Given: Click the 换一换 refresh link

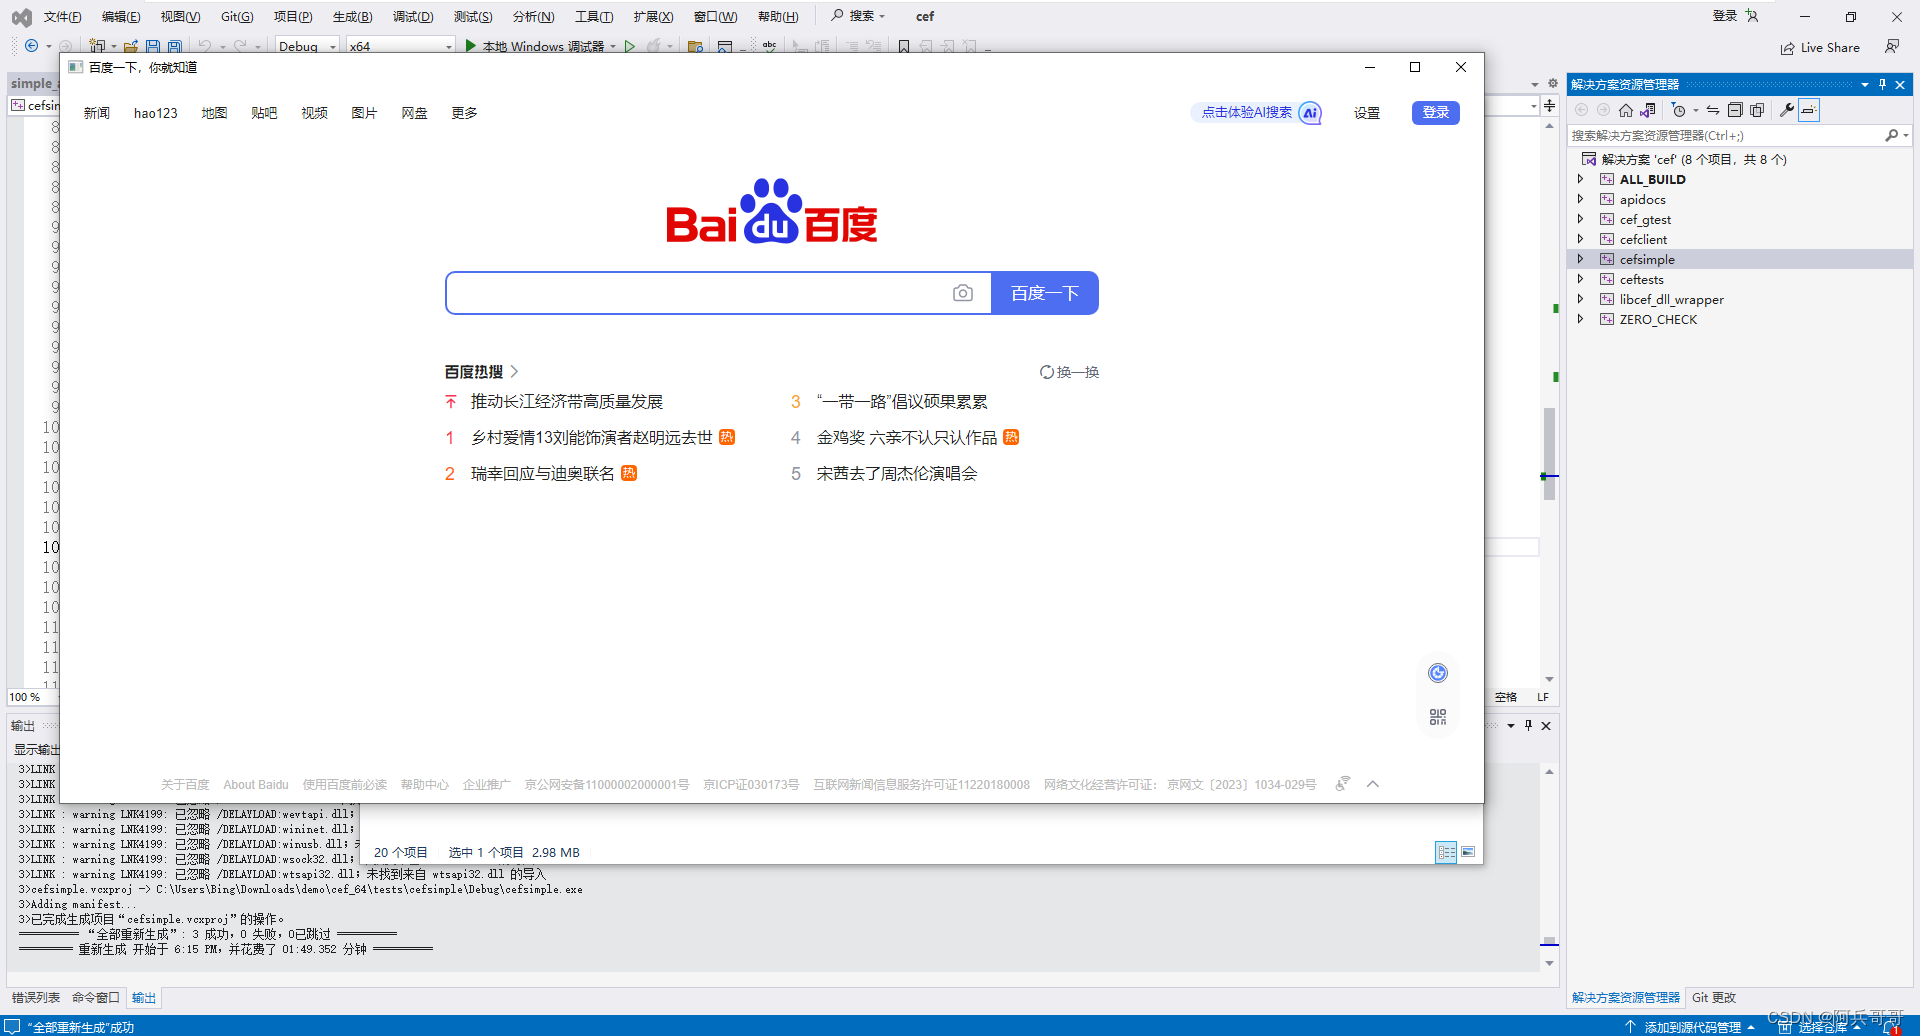Looking at the screenshot, I should pos(1069,372).
